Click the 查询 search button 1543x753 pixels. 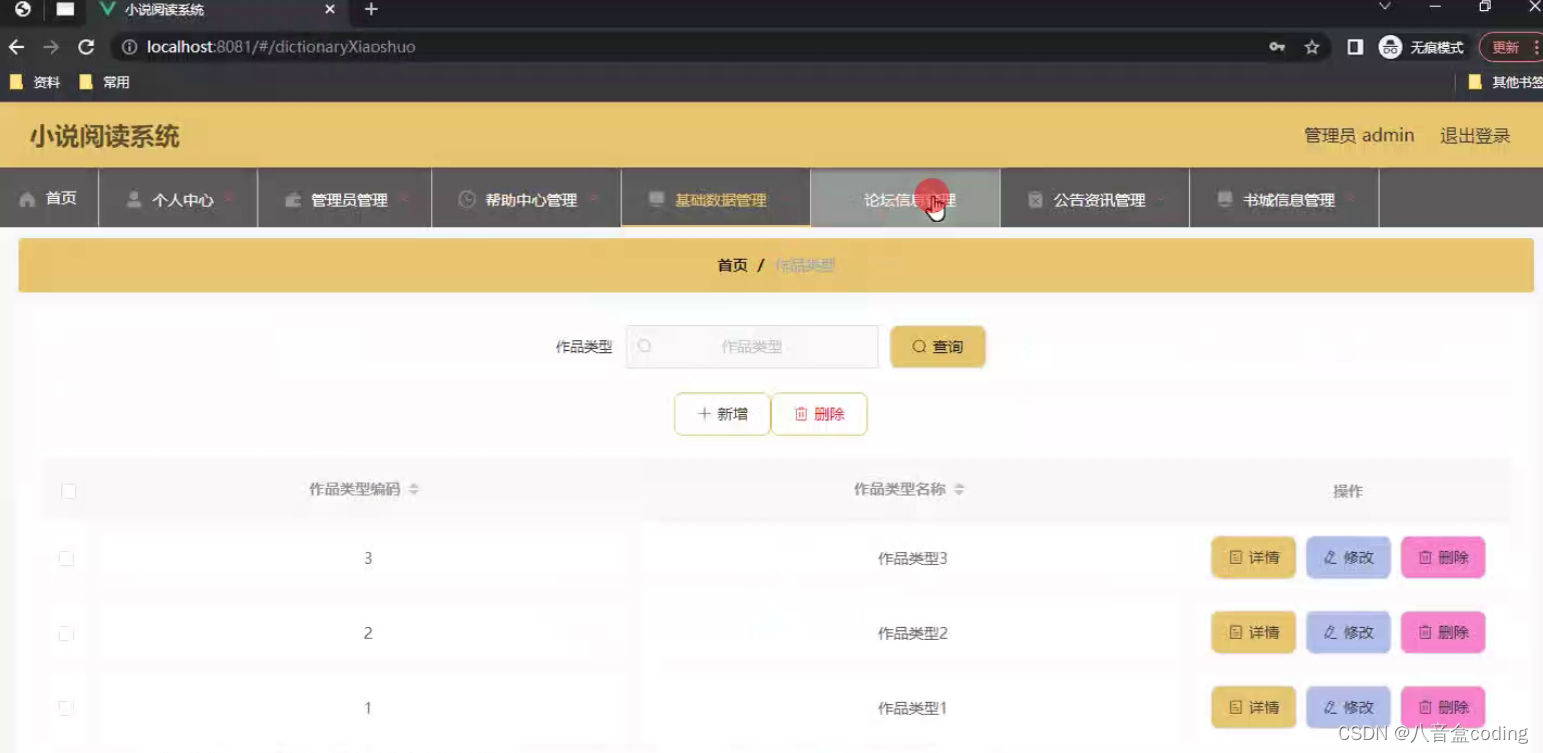pos(938,347)
